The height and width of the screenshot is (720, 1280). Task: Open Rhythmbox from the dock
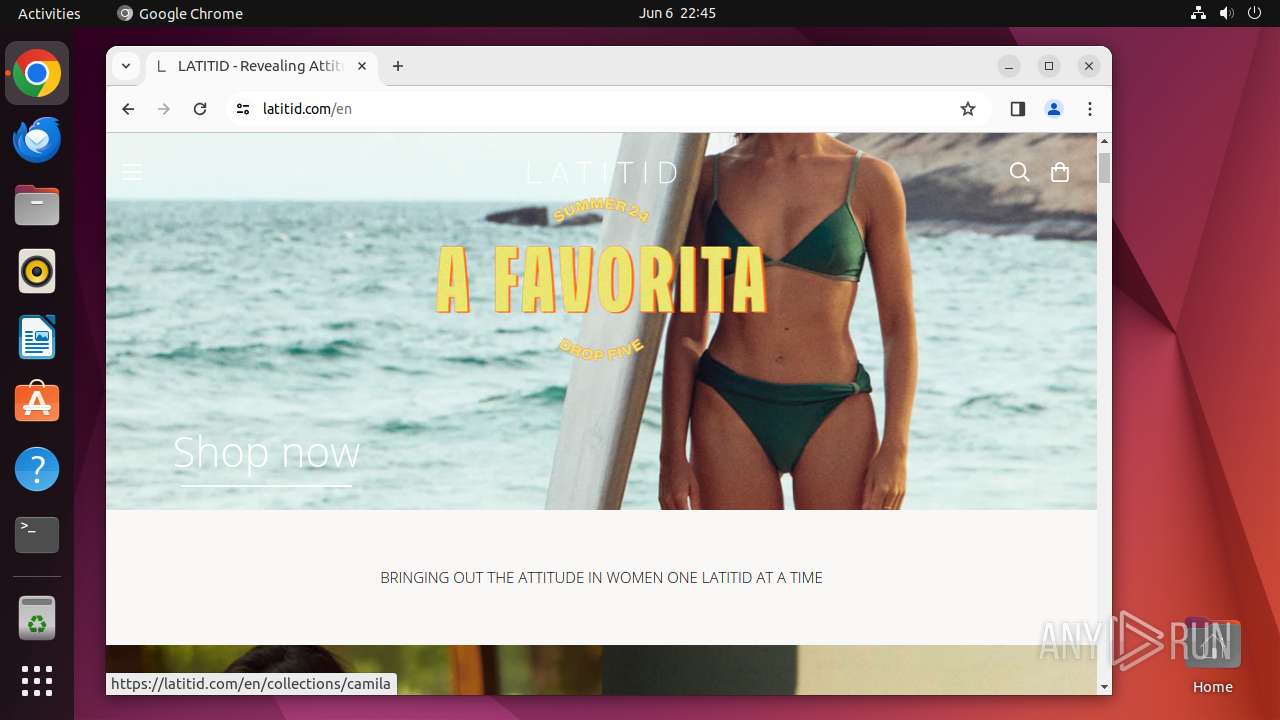37,272
